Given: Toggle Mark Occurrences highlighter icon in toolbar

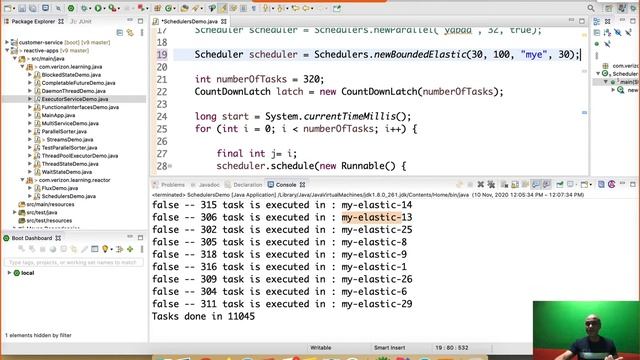Looking at the screenshot, I should tap(222, 8).
